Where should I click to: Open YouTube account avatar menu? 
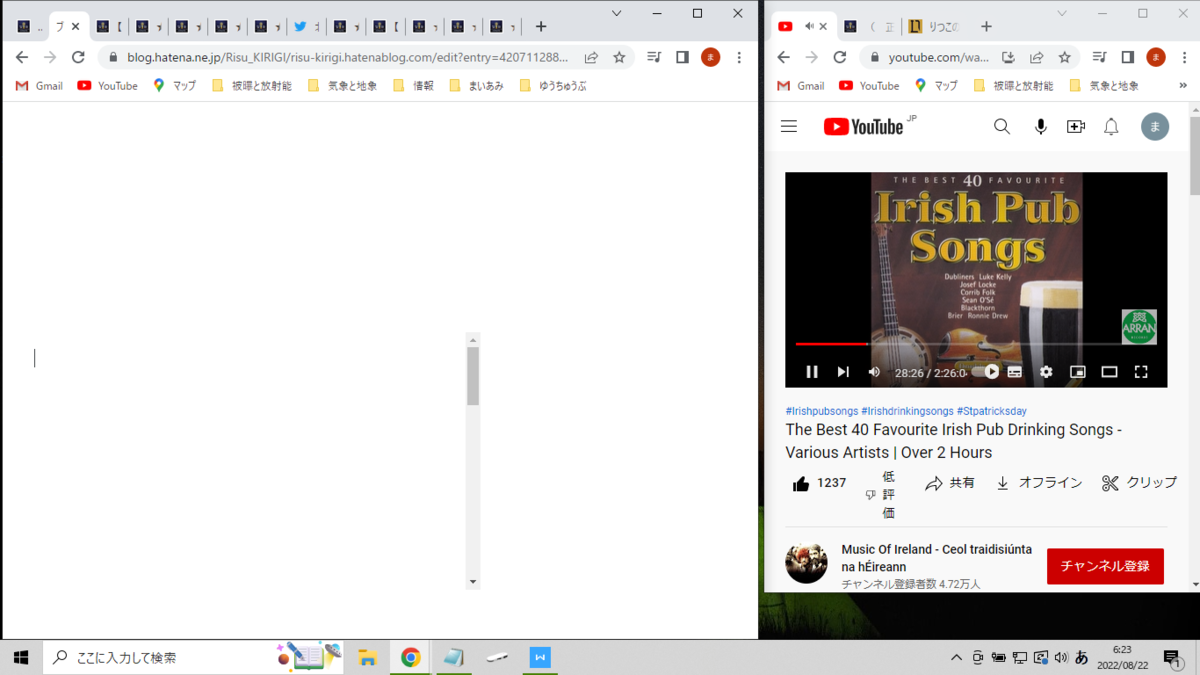(1155, 127)
